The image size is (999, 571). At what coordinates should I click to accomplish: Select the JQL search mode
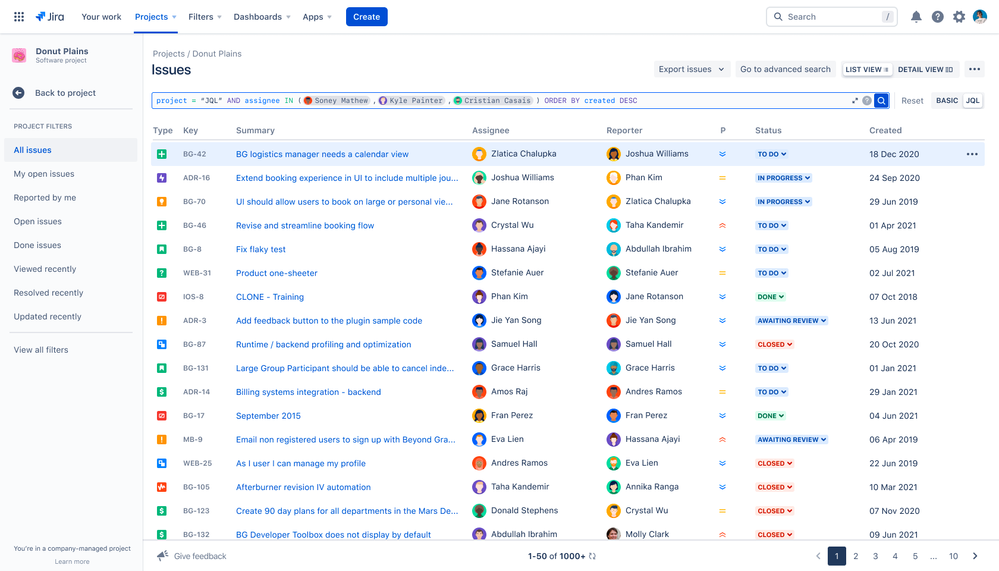pyautogui.click(x=972, y=101)
